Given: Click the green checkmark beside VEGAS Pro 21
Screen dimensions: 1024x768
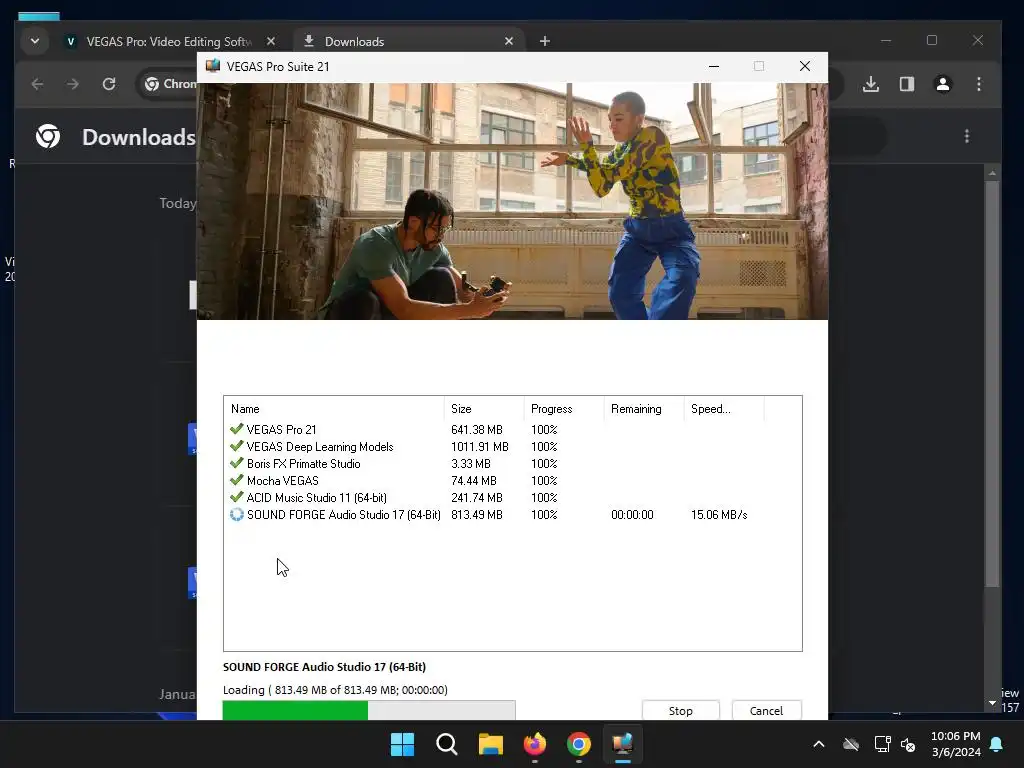Looking at the screenshot, I should click(236, 429).
